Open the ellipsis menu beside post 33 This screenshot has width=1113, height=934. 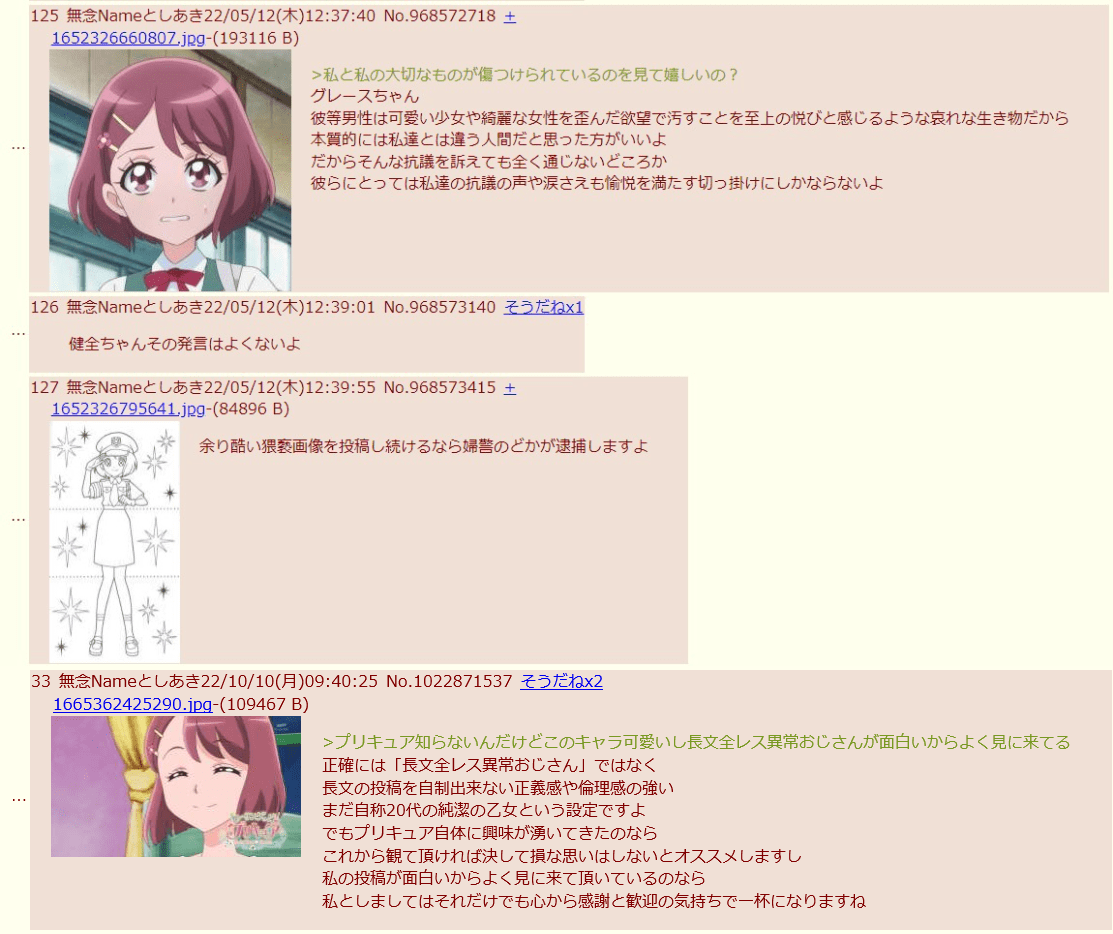(18, 799)
